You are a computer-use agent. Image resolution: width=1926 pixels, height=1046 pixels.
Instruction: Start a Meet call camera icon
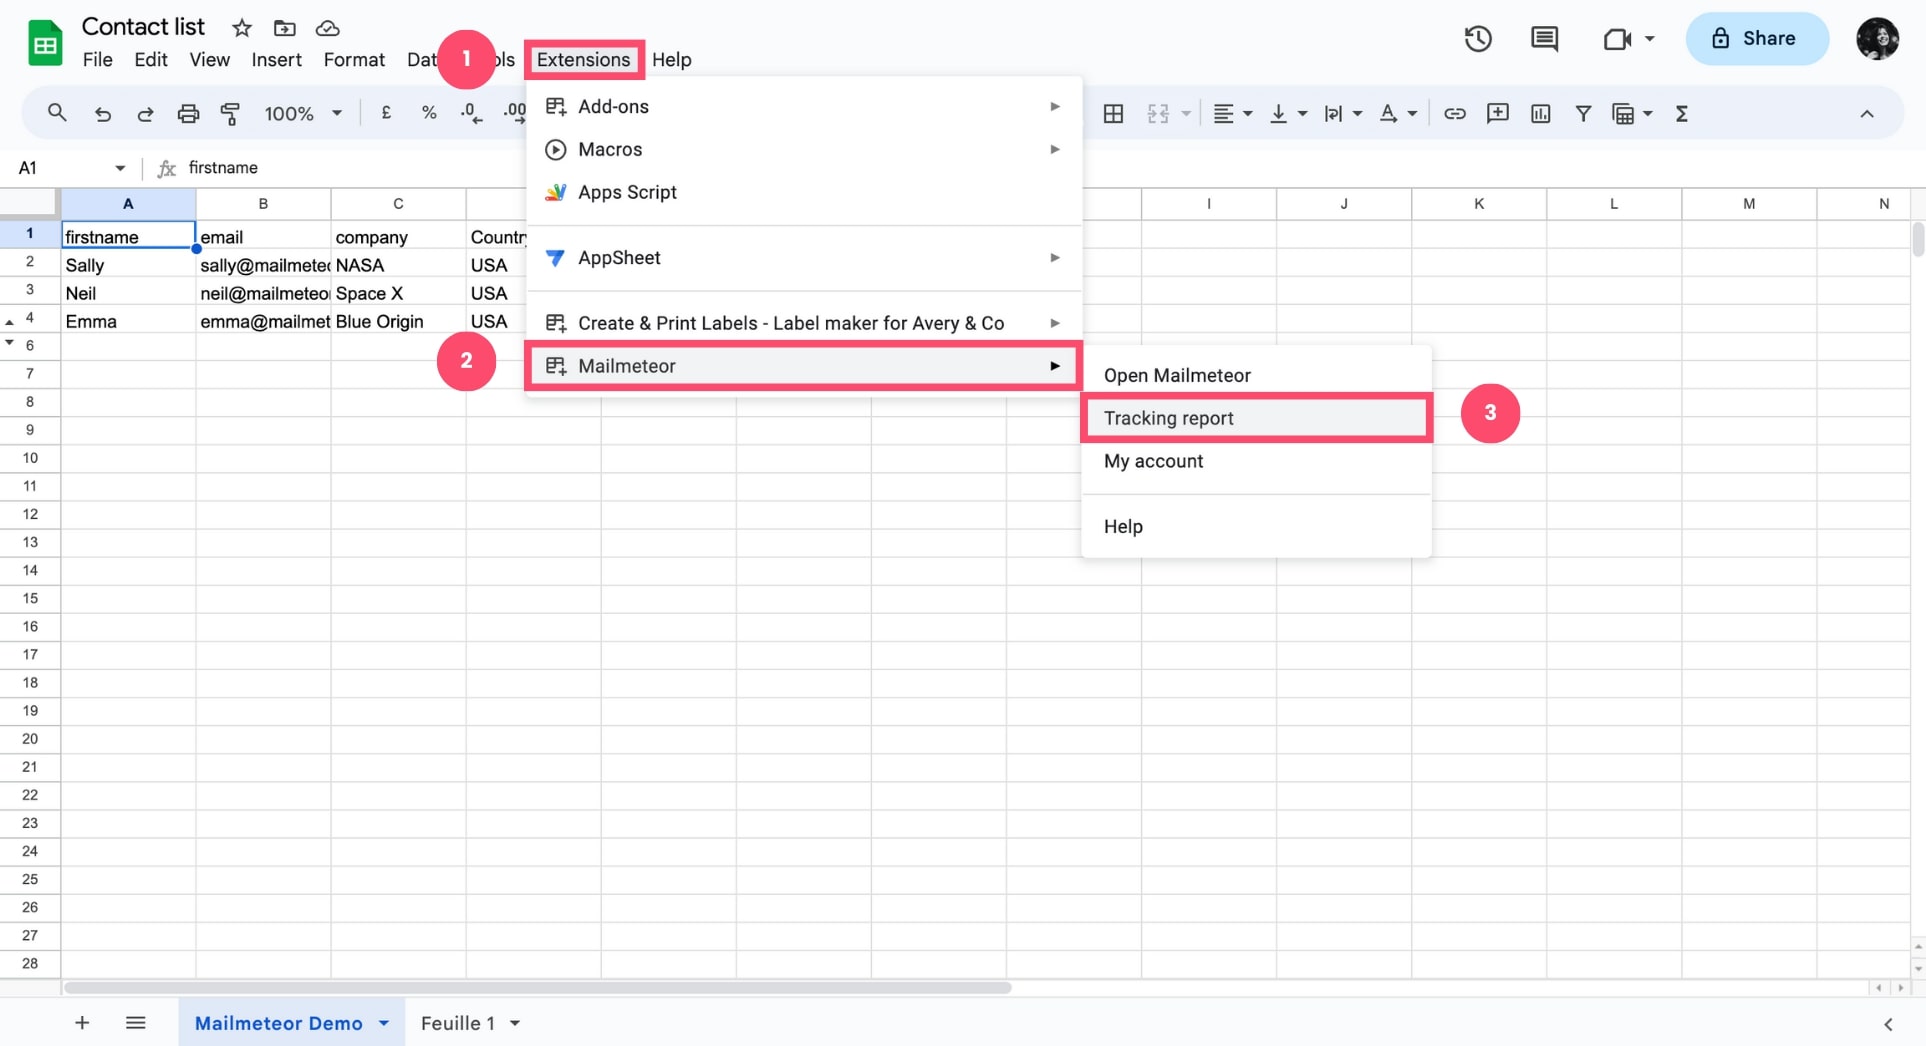1617,39
